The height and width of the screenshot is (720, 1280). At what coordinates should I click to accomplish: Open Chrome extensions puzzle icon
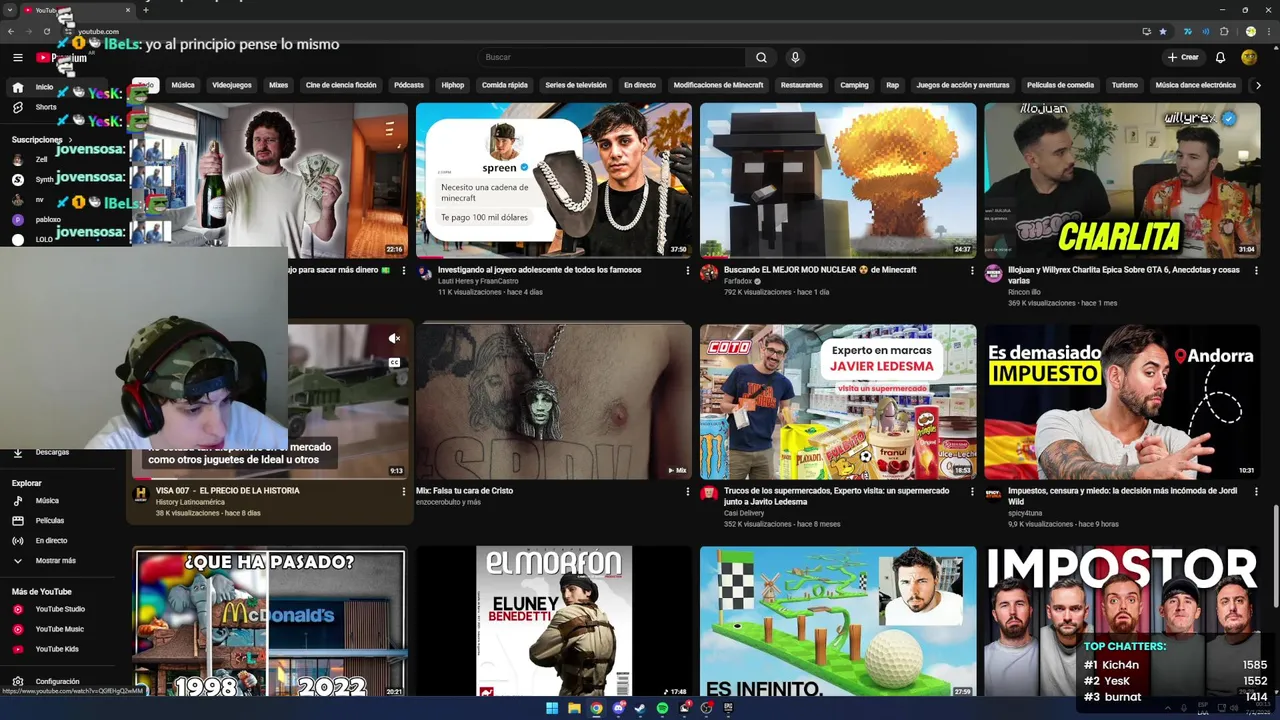[1224, 31]
